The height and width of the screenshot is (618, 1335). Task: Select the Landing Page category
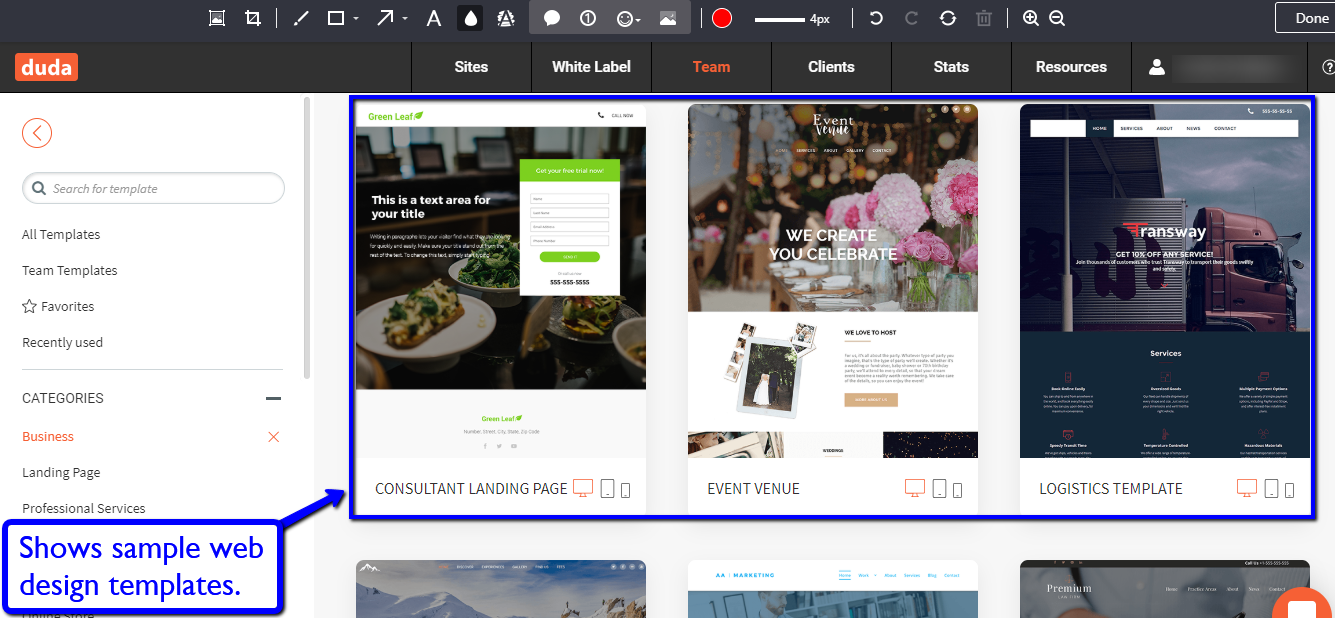(x=61, y=472)
